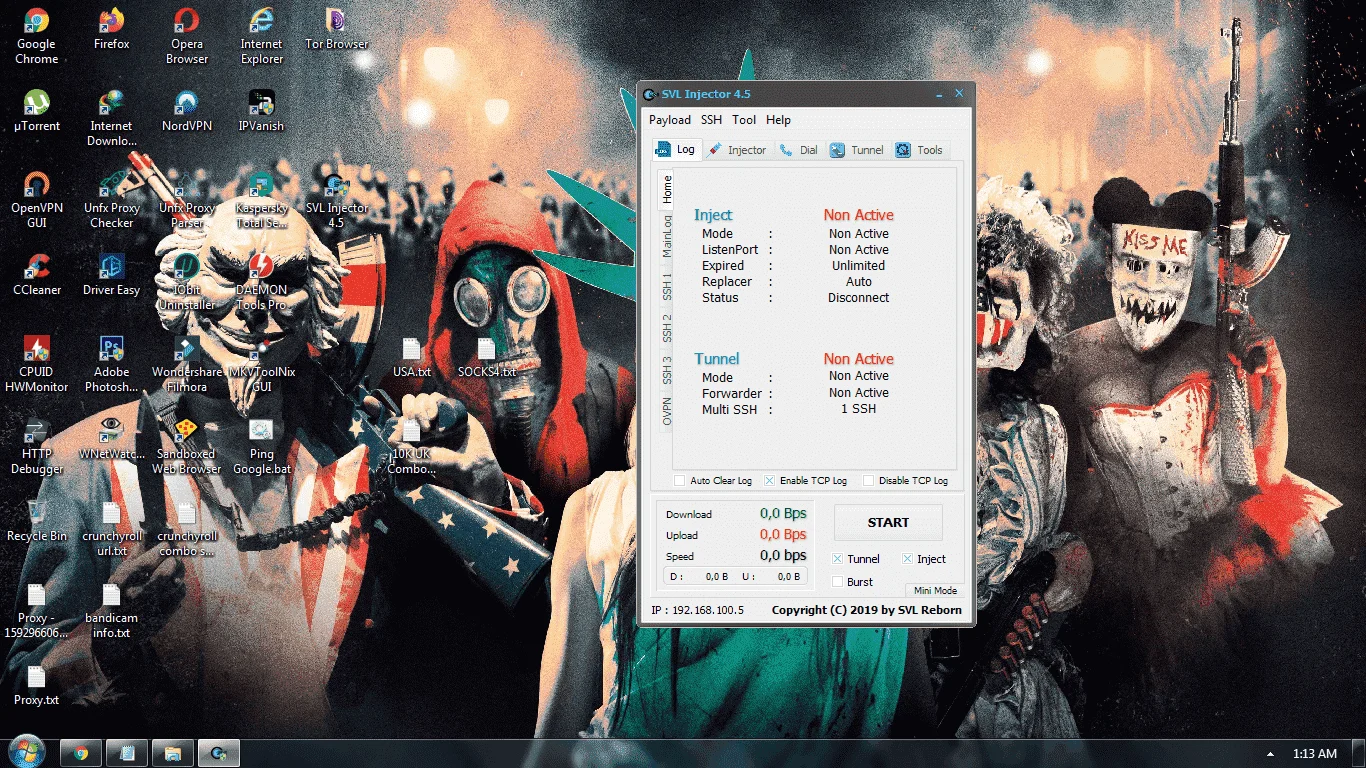Launch Sandboxed Web Browser shortcut
Viewport: 1366px width, 768px height.
pos(187,446)
